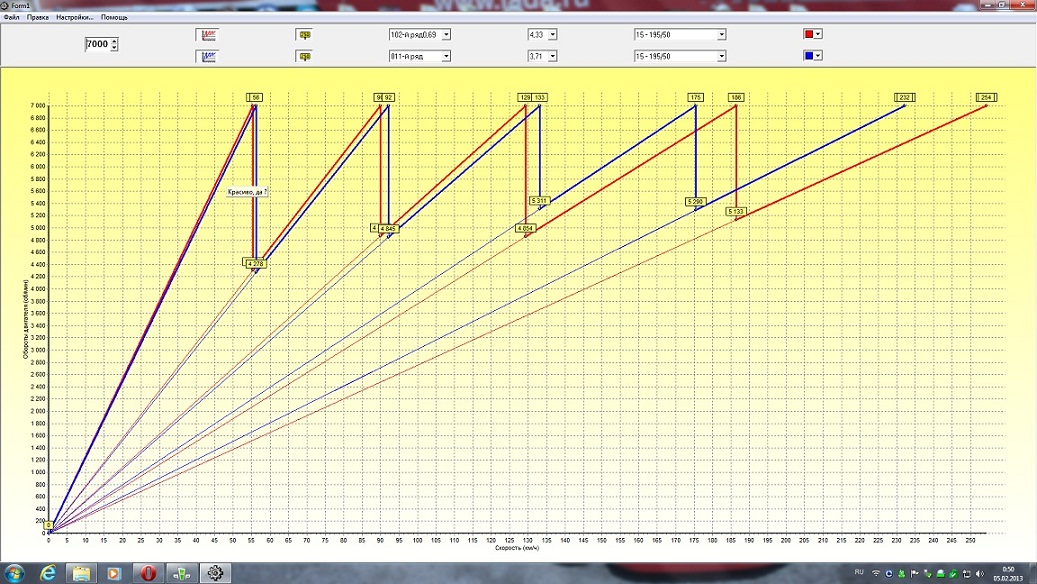1037x584 pixels.
Task: Click the 4 654 RPM drop label
Action: coord(525,228)
